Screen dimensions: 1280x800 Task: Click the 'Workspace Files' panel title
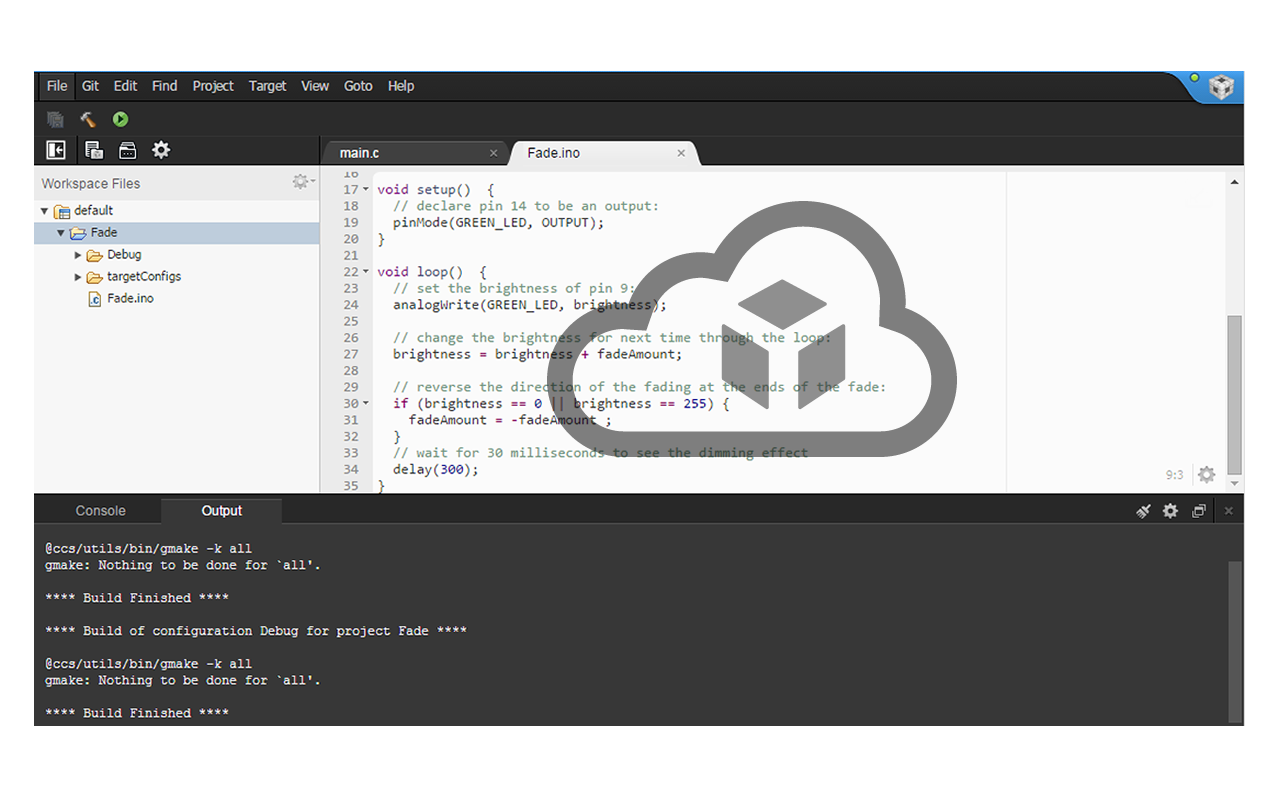(91, 183)
